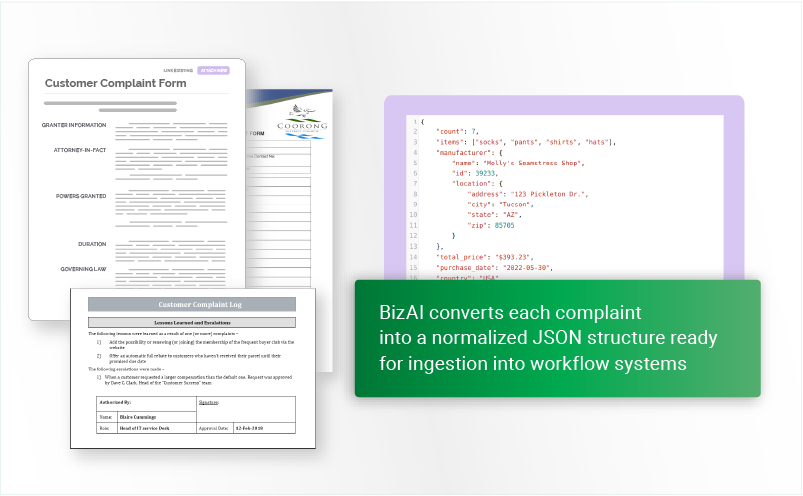Image resolution: width=803 pixels, height=496 pixels.
Task: Click the Link Existing label
Action: tap(178, 71)
